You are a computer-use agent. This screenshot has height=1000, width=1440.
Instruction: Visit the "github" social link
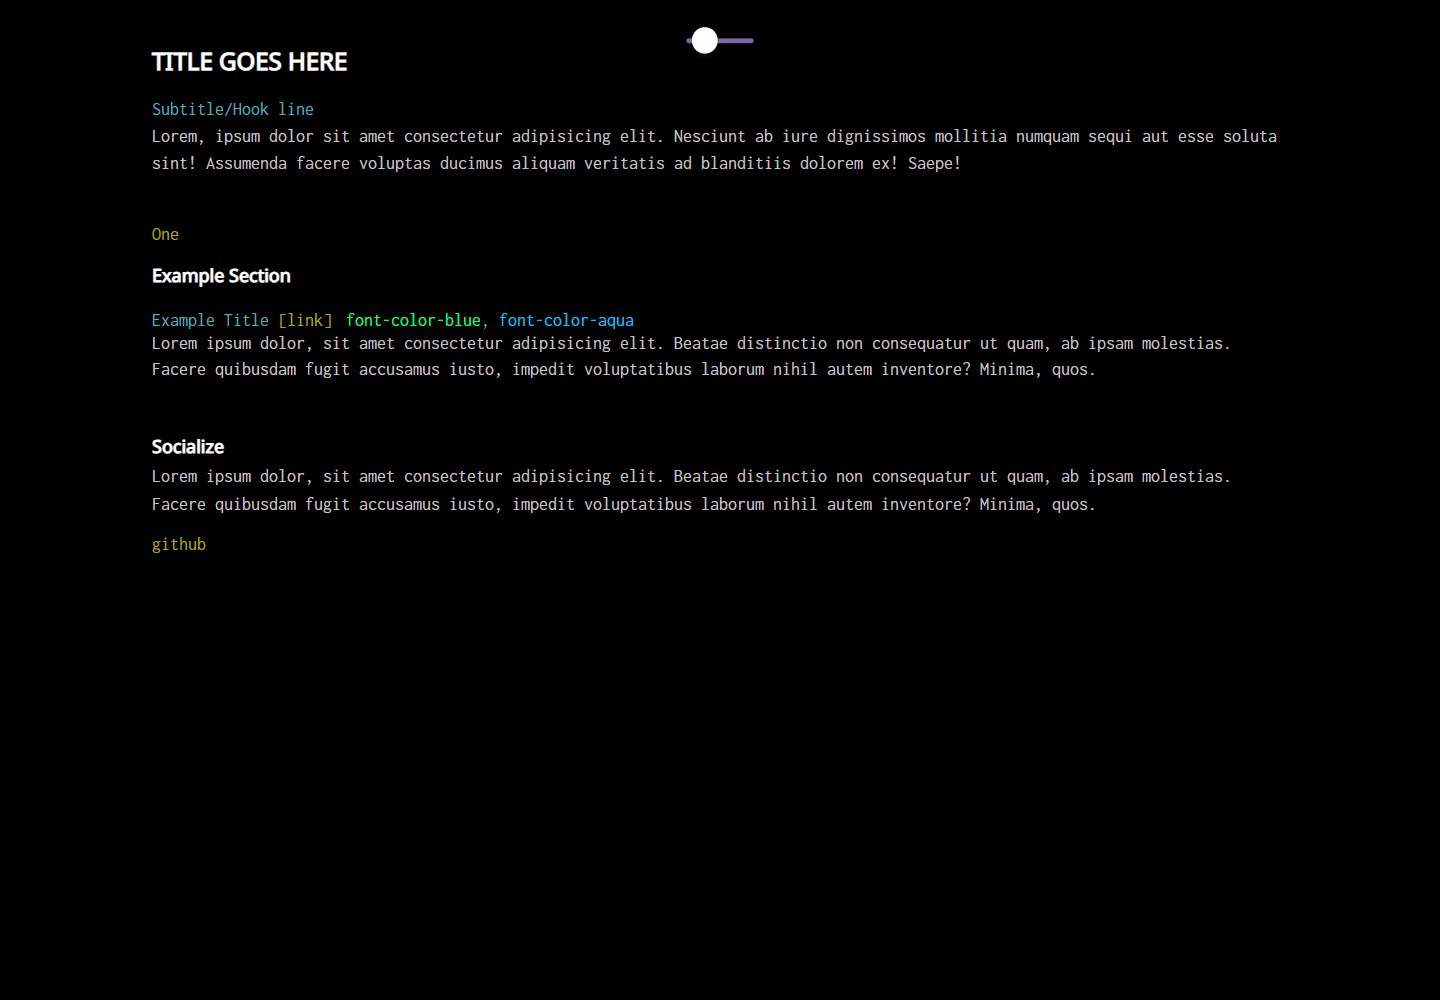(179, 544)
